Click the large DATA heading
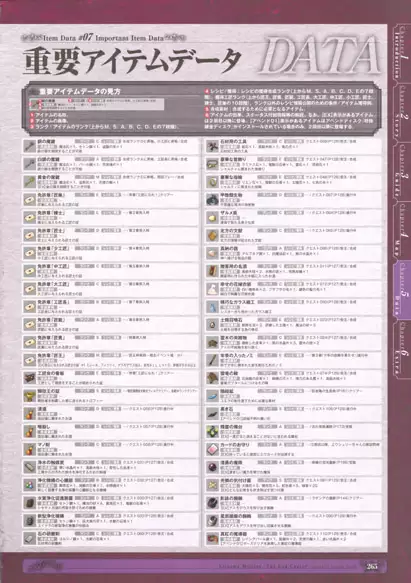 (x=321, y=55)
